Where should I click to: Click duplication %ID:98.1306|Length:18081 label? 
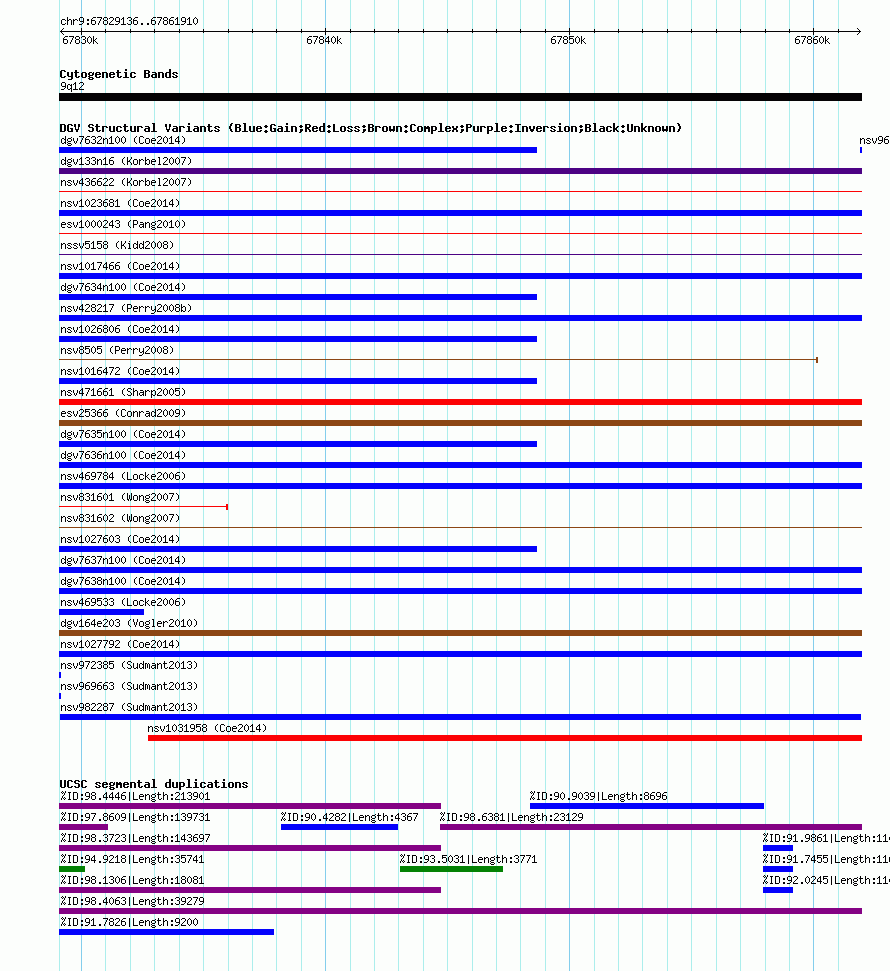point(132,882)
